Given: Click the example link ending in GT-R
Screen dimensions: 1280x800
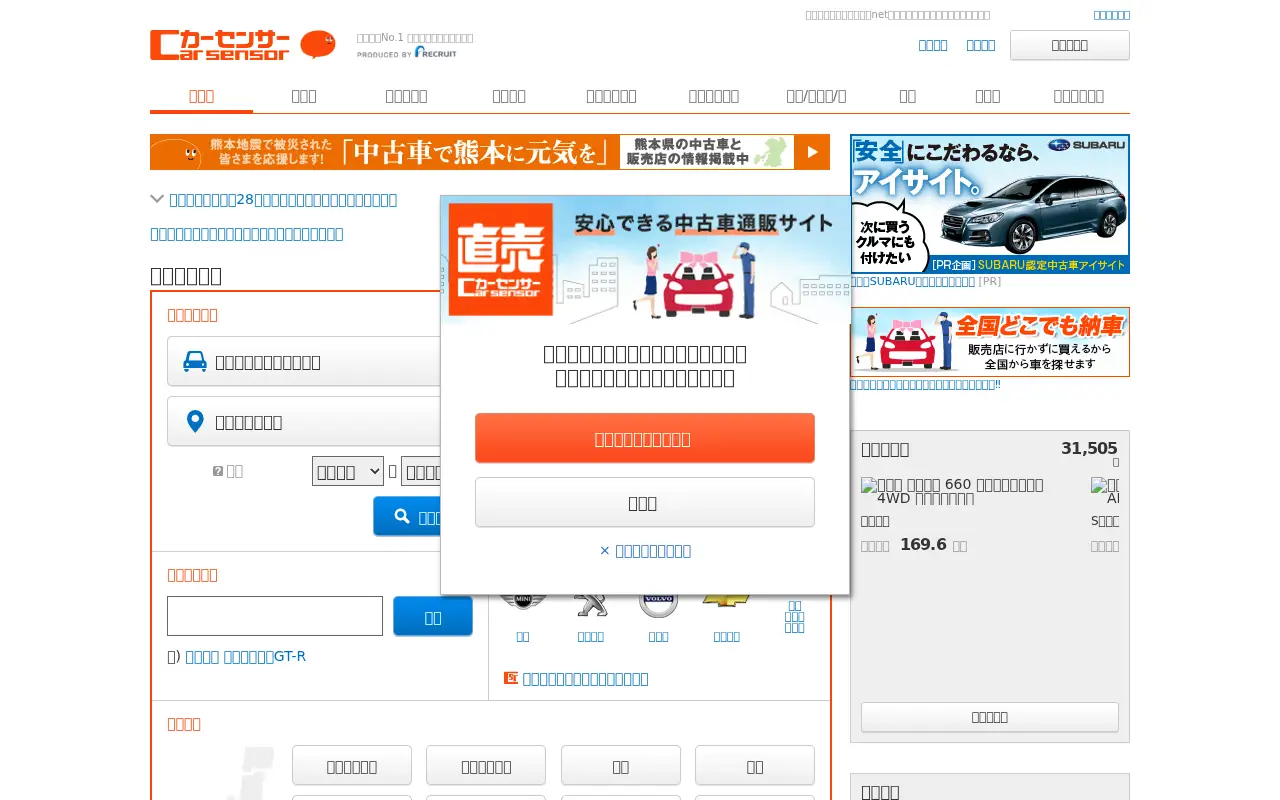Looking at the screenshot, I should tap(246, 656).
